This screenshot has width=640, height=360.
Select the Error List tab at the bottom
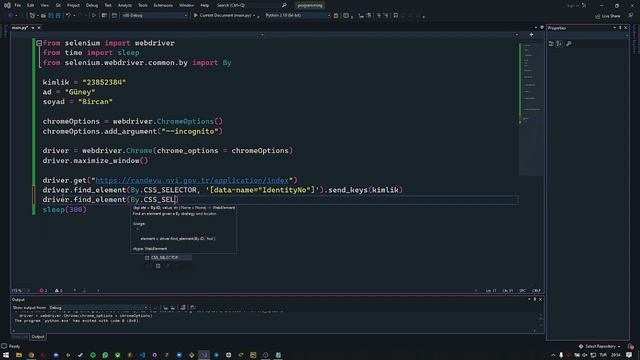point(20,337)
